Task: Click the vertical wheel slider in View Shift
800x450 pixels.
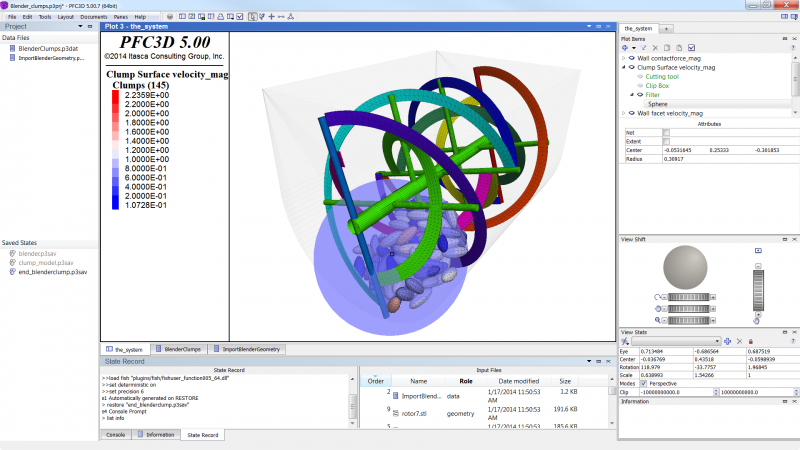Action: click(x=758, y=290)
